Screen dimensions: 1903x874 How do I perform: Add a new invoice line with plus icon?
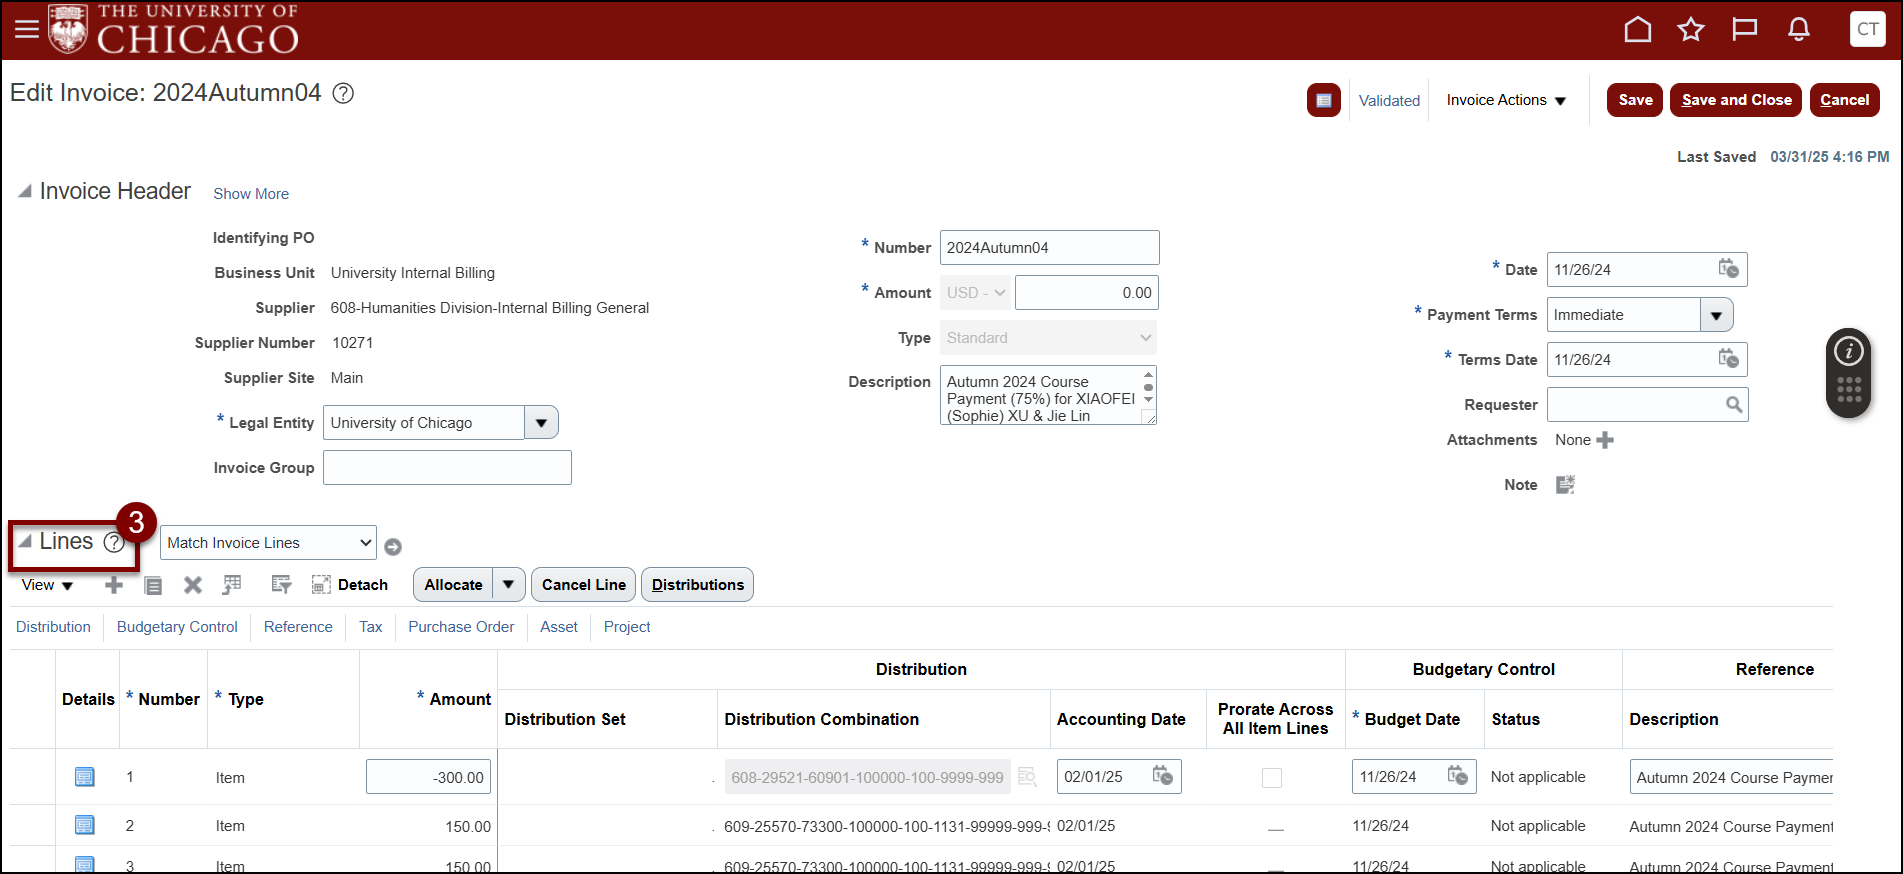coord(114,585)
